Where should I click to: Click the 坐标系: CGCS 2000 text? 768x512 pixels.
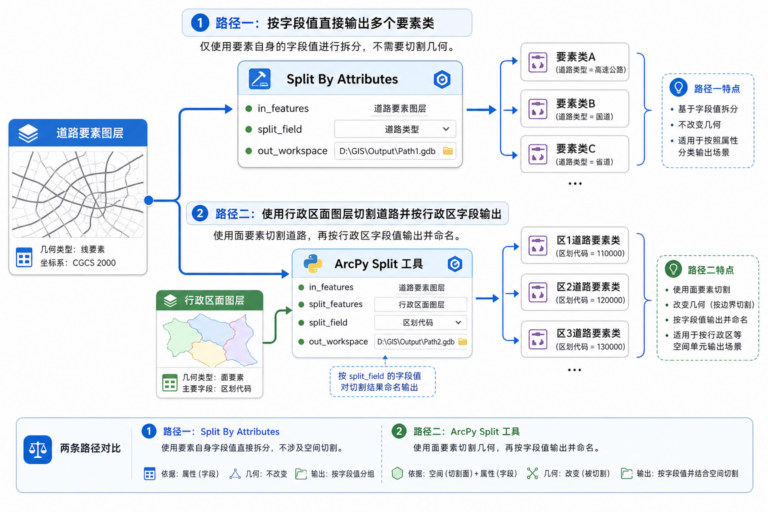click(x=78, y=263)
